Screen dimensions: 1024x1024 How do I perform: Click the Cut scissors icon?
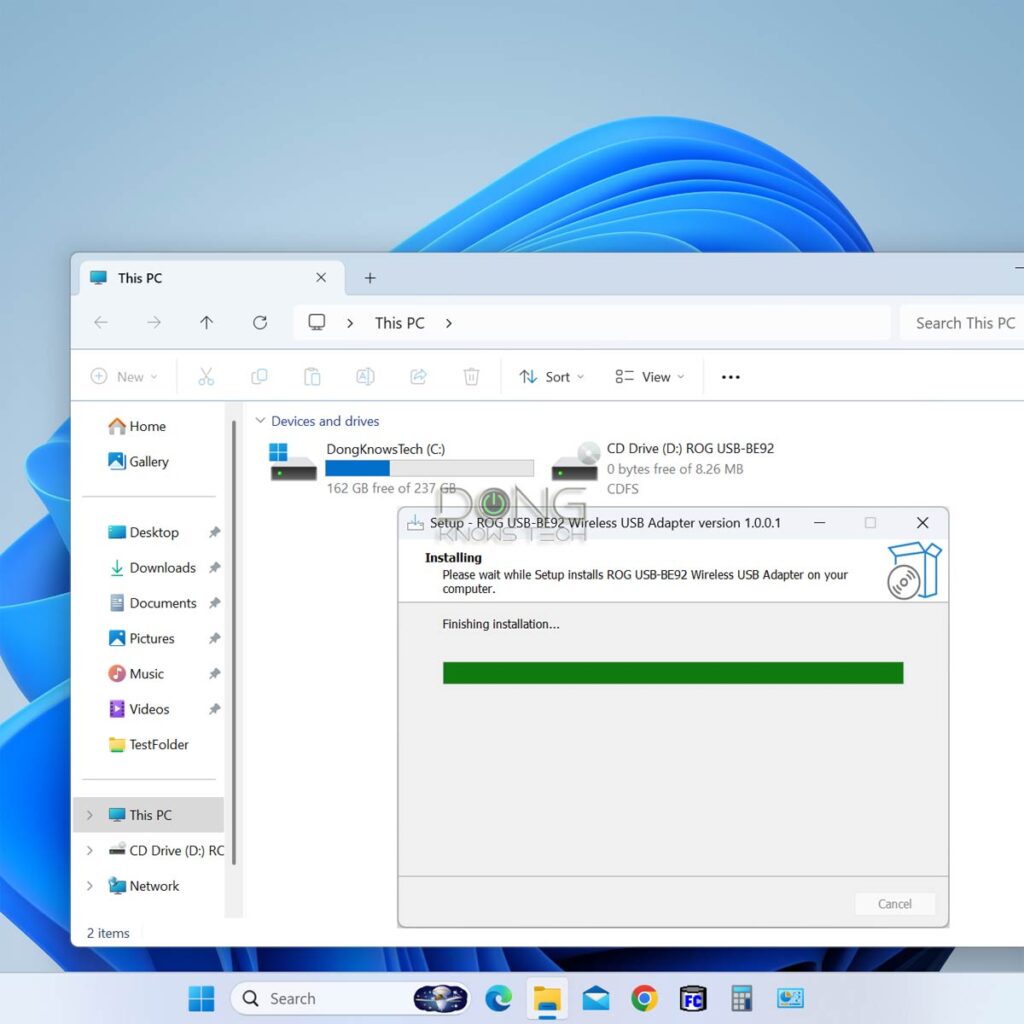pos(206,377)
